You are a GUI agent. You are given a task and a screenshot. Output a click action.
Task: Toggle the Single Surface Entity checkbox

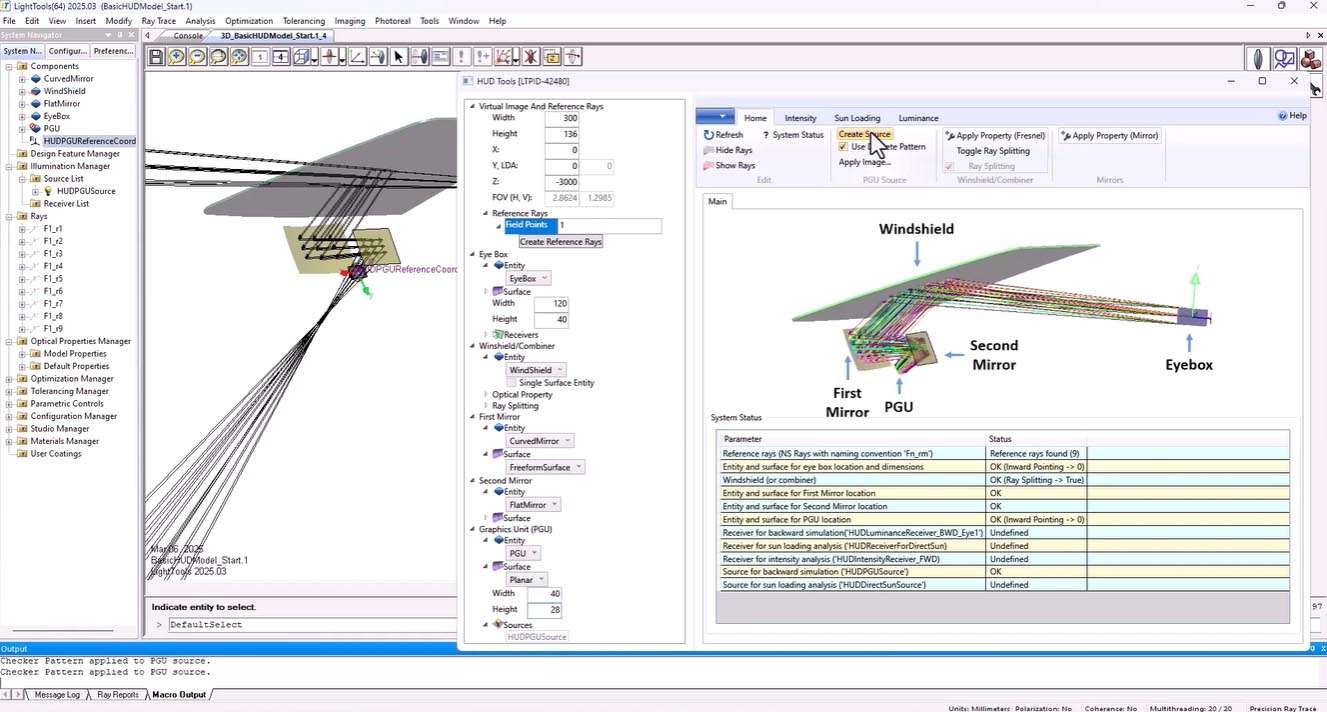(512, 383)
